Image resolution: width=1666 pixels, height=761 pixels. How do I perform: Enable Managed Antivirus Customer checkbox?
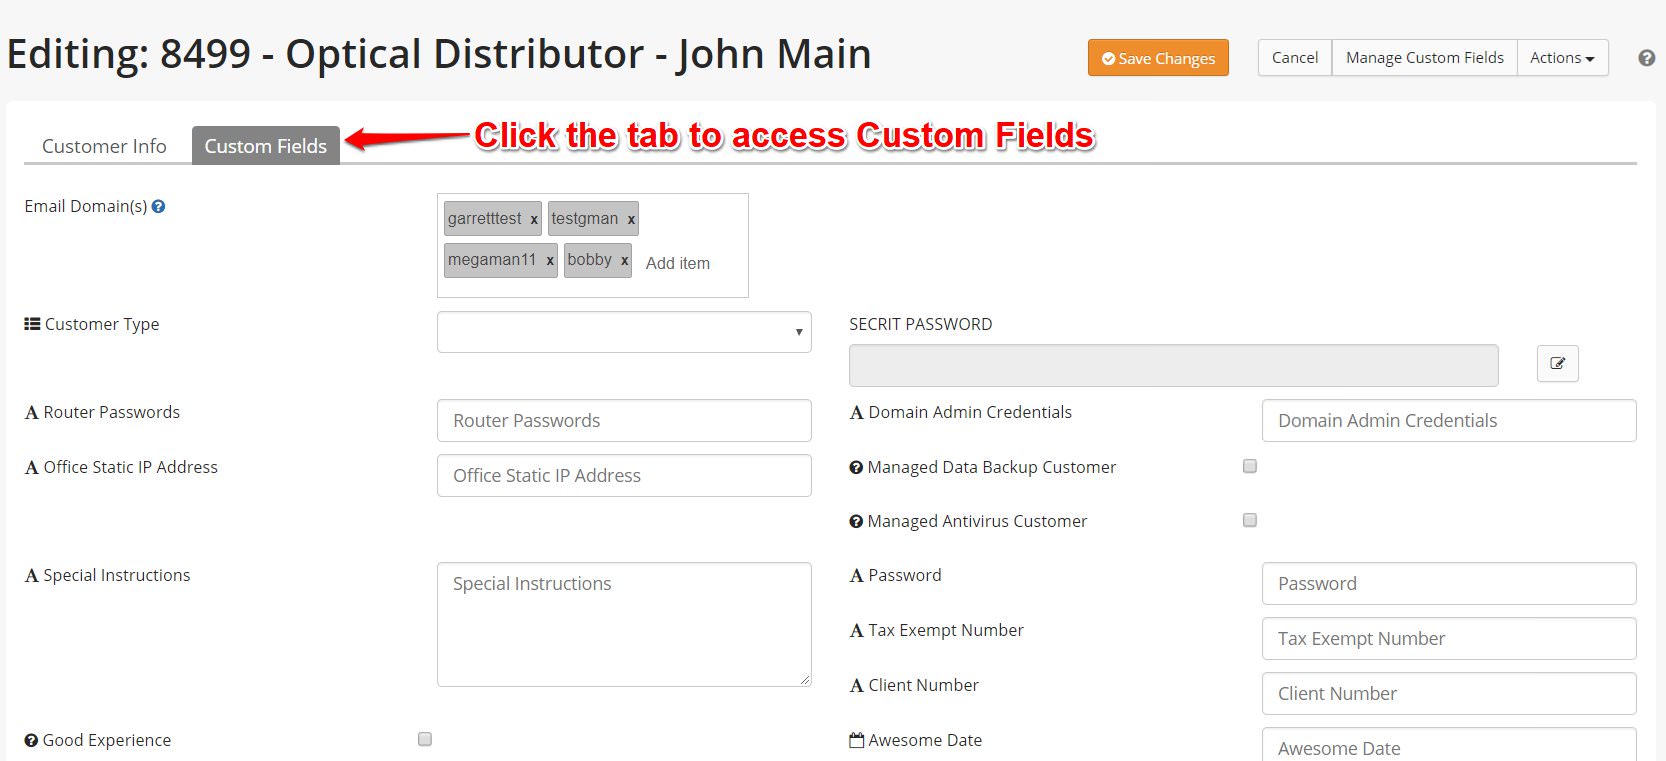tap(1250, 520)
